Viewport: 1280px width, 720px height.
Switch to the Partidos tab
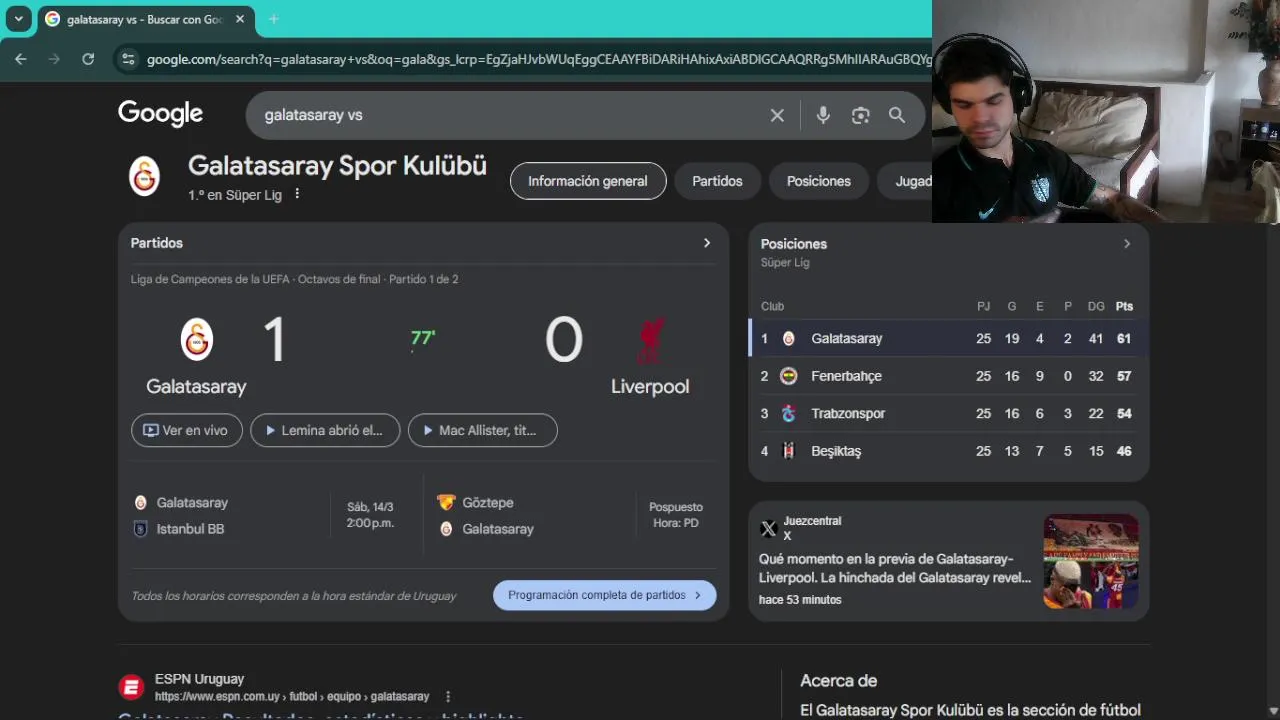click(x=717, y=181)
